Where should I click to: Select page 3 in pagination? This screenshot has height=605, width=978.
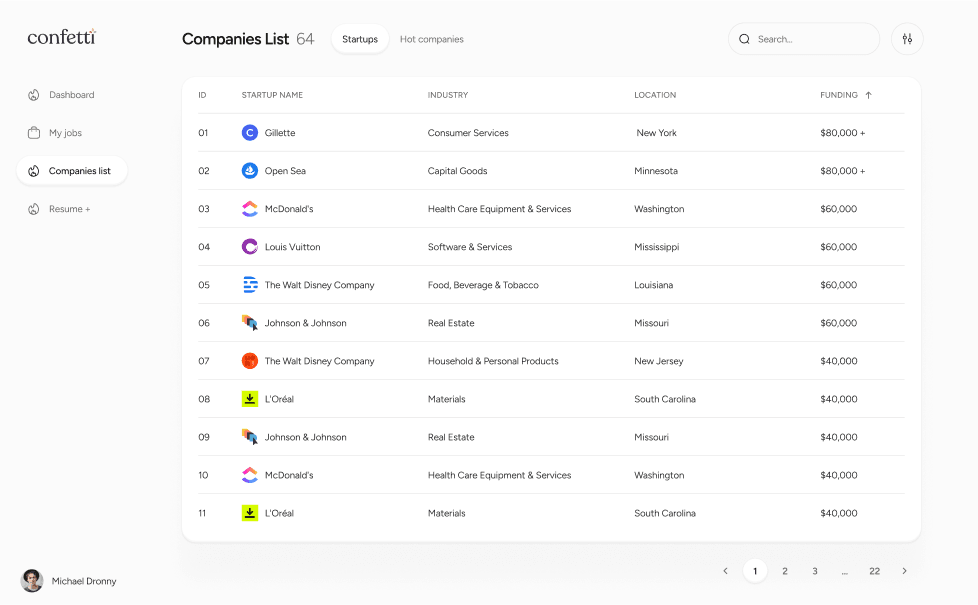click(814, 570)
